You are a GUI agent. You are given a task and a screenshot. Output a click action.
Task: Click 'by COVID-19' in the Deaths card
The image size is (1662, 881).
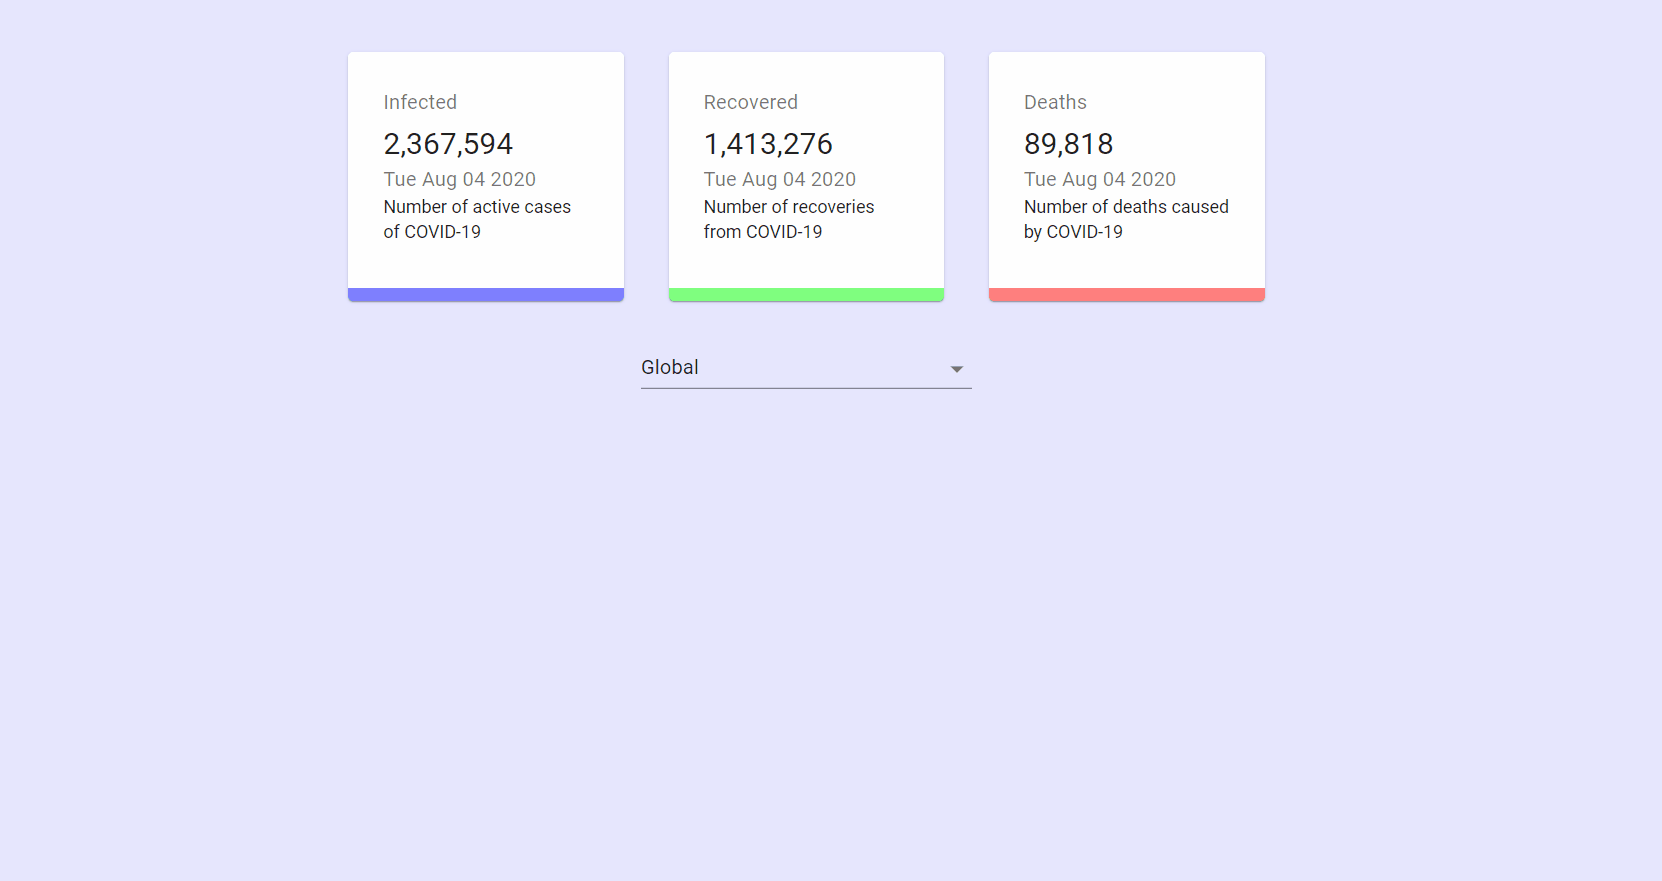(1073, 232)
